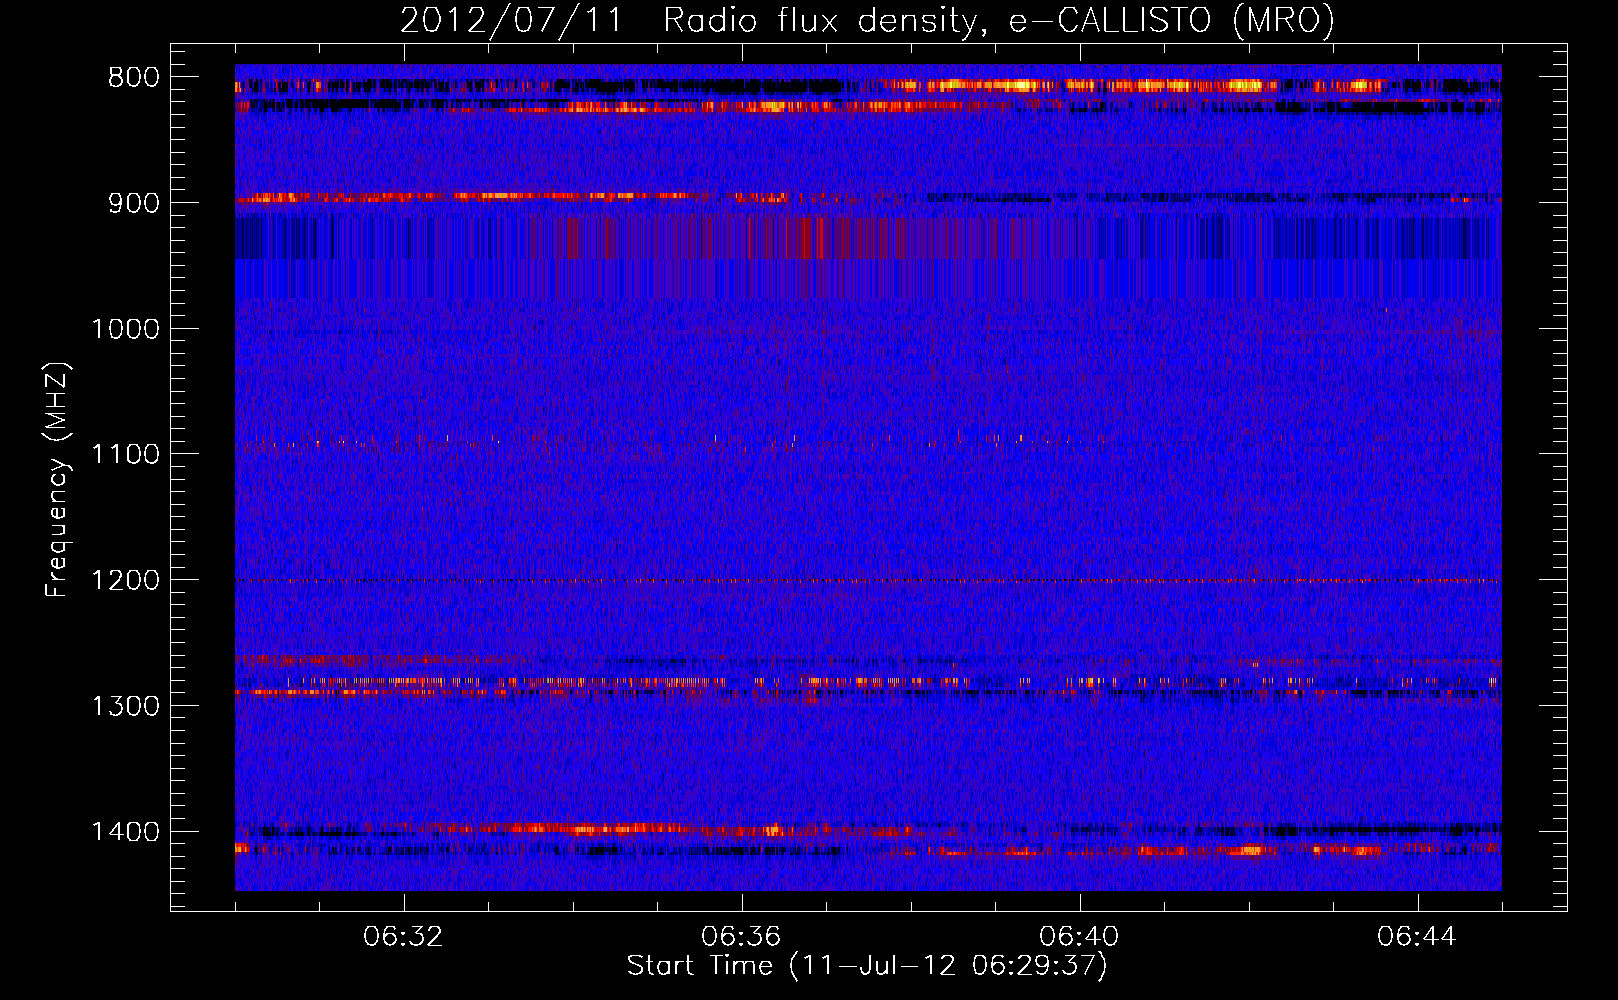Click the 06:44 time tick label

(1417, 937)
